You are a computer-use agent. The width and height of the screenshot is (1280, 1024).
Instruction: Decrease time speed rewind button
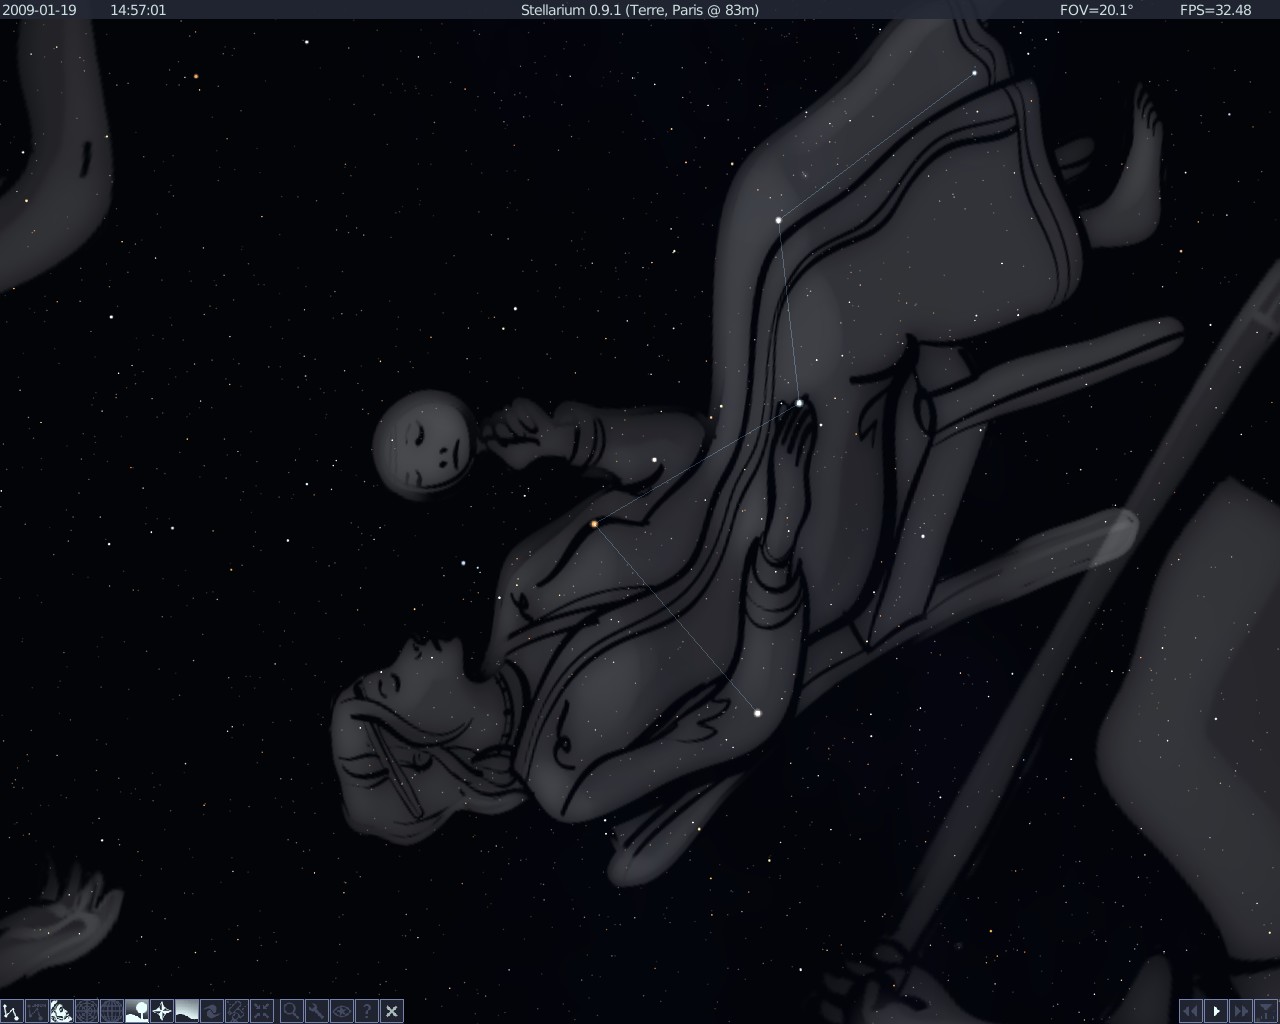[x=1190, y=1011]
